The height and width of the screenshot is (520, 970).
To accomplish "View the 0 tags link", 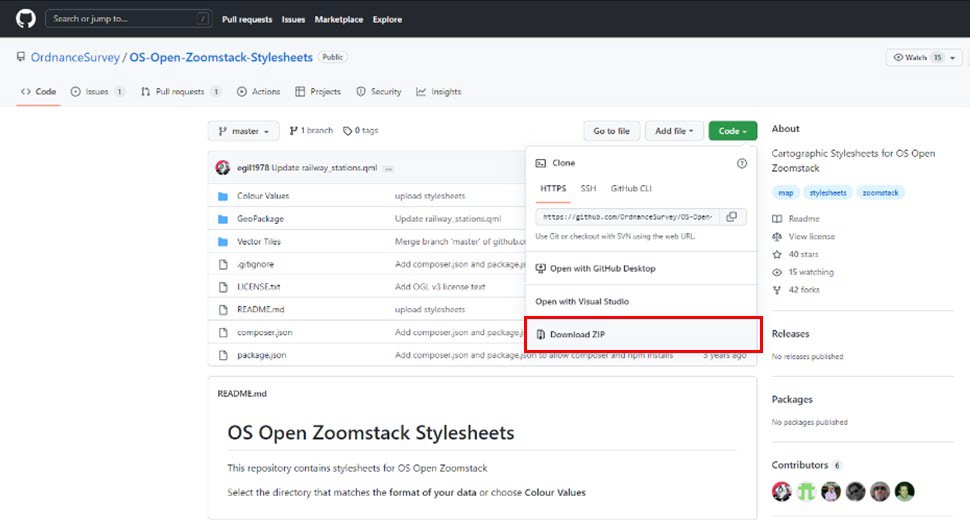I will coord(361,130).
